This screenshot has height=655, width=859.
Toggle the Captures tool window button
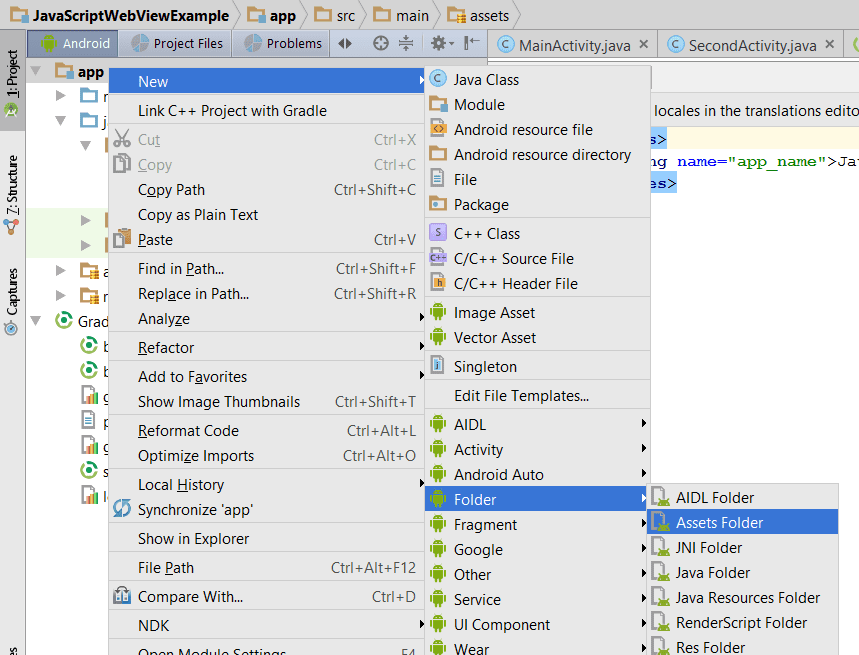(12, 301)
